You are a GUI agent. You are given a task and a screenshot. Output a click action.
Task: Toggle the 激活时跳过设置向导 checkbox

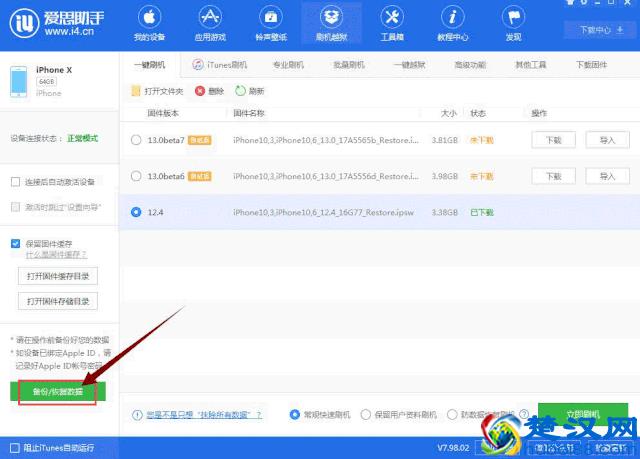pos(15,207)
